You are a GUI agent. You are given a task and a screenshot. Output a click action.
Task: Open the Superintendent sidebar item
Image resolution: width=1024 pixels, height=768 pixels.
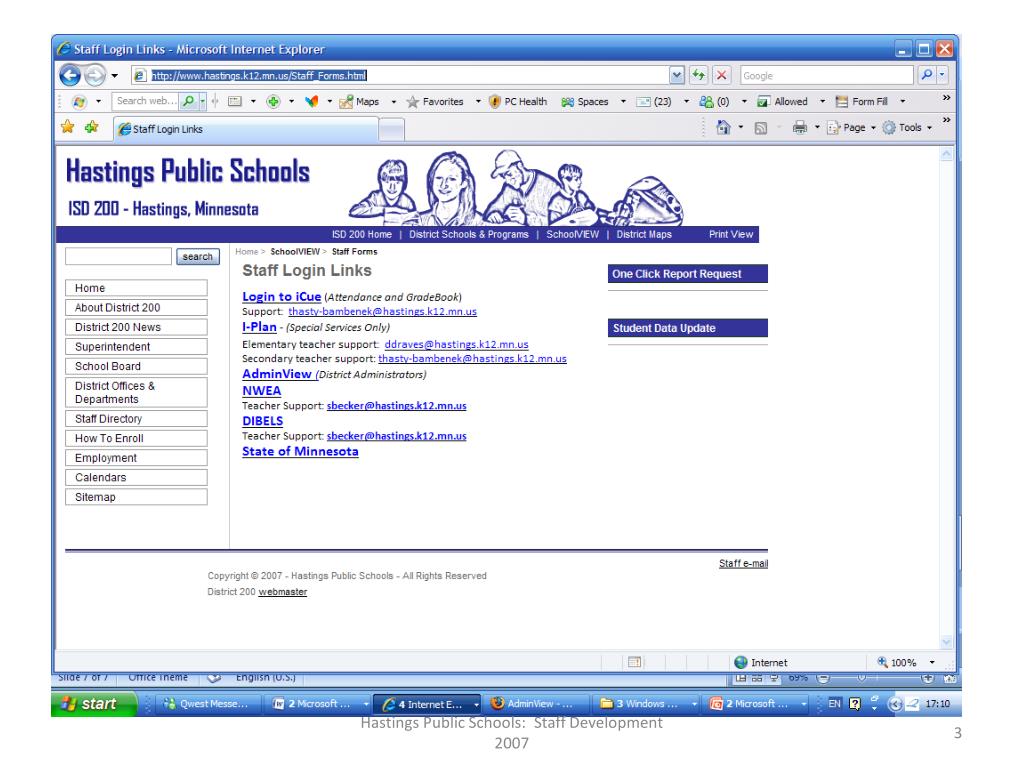pyautogui.click(x=136, y=347)
